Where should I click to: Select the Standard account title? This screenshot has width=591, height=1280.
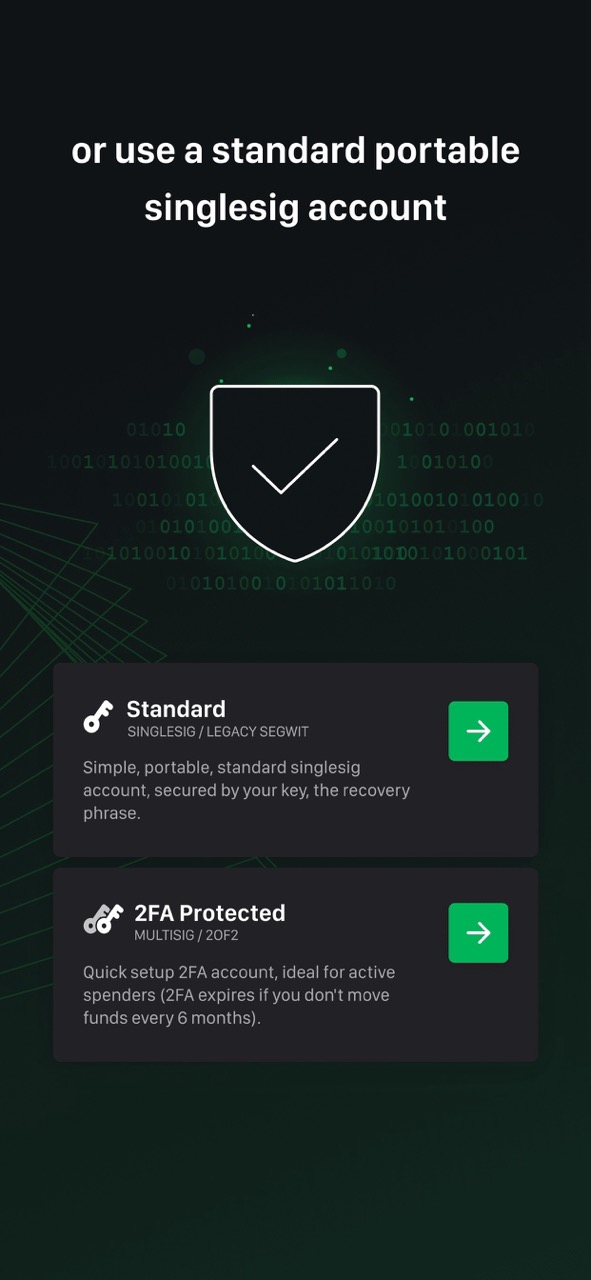[176, 709]
